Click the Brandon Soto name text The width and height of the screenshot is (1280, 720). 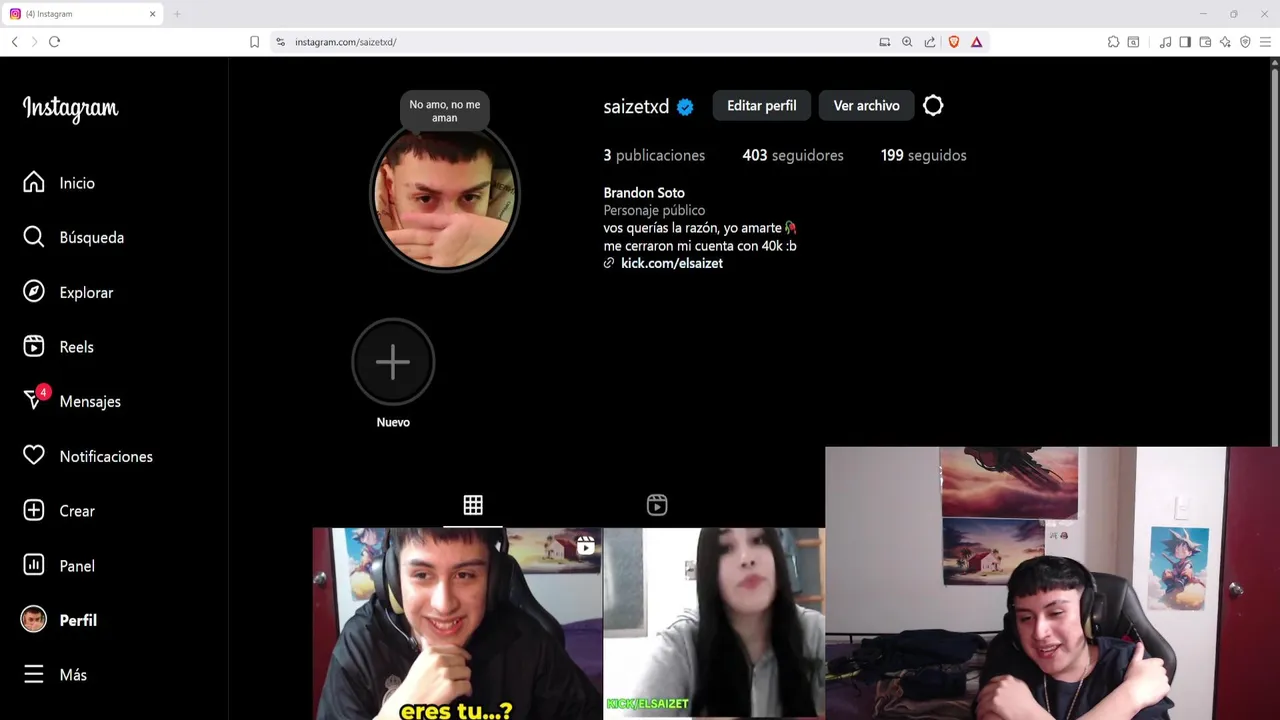pos(644,193)
